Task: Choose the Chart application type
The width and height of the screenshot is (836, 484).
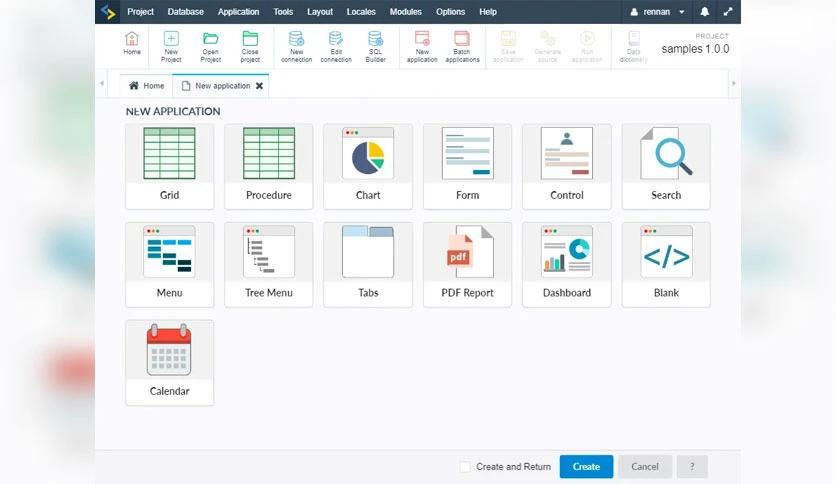Action: pos(368,166)
